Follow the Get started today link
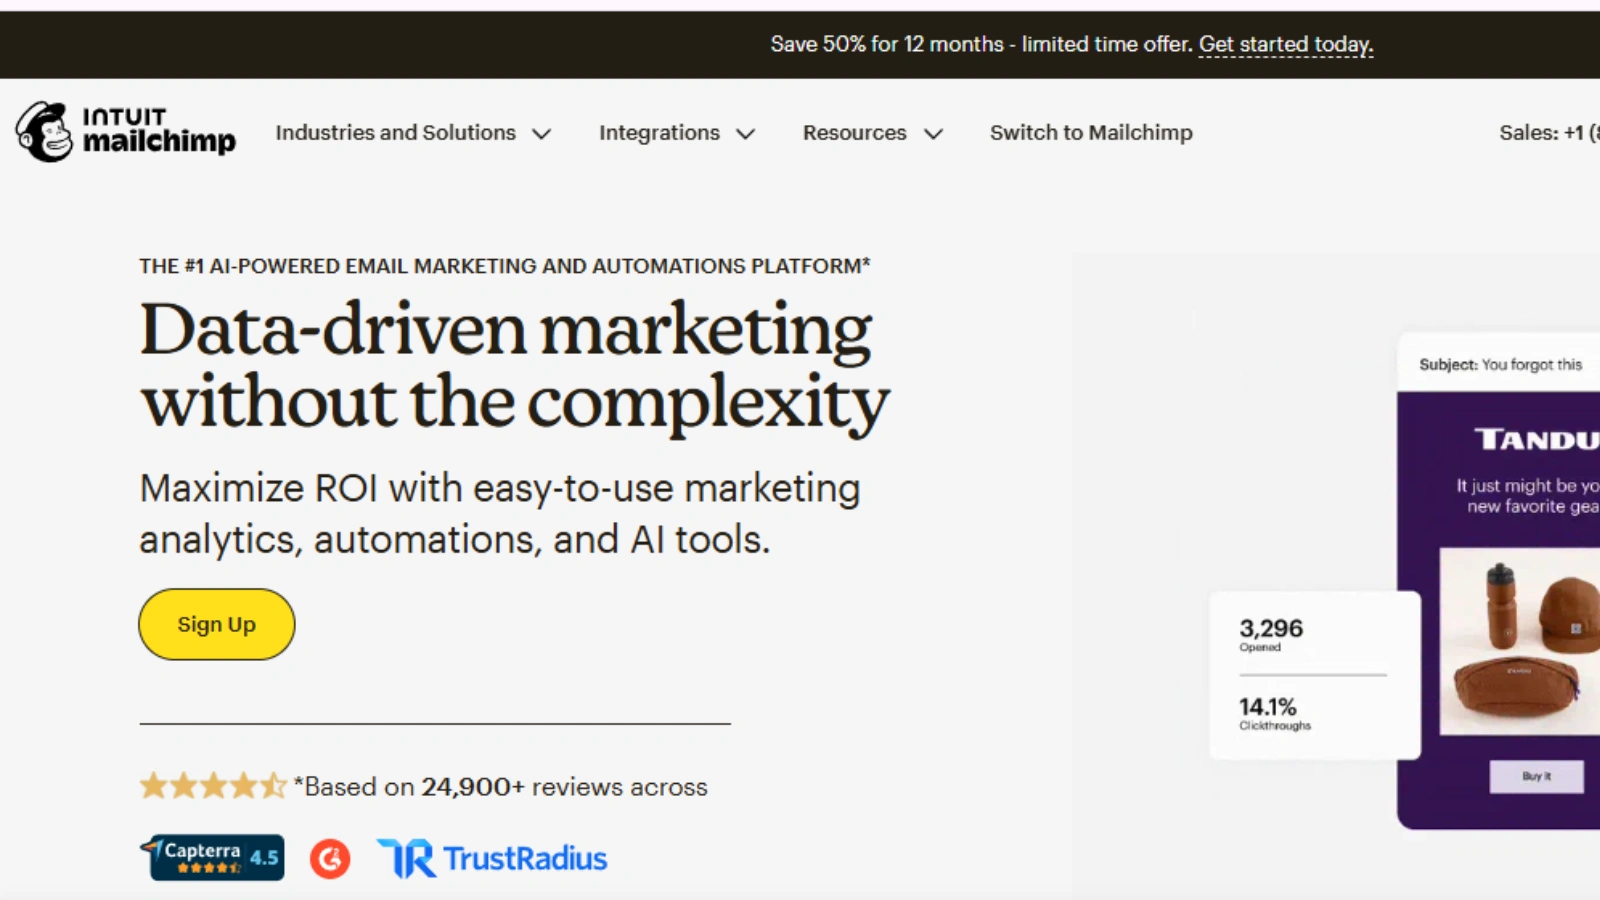Viewport: 1600px width, 900px height. (x=1286, y=44)
